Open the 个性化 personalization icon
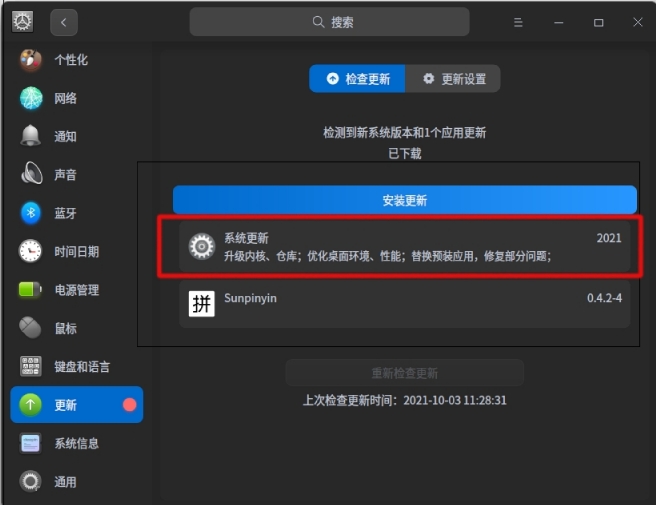 point(31,60)
